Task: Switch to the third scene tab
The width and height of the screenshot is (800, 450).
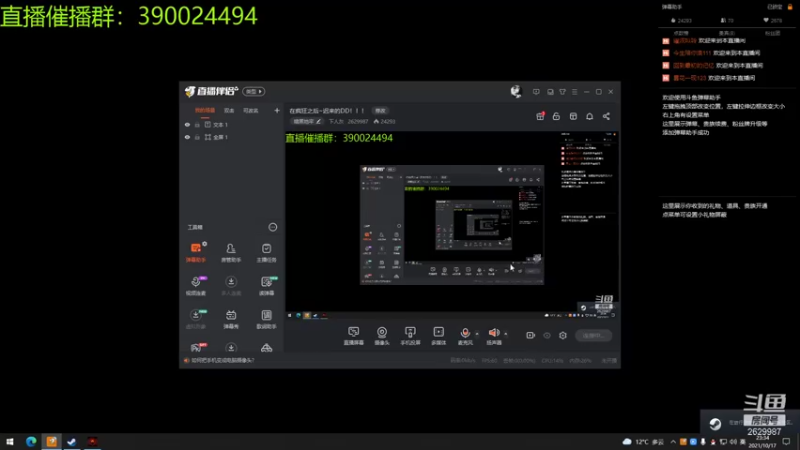Action: (x=251, y=111)
